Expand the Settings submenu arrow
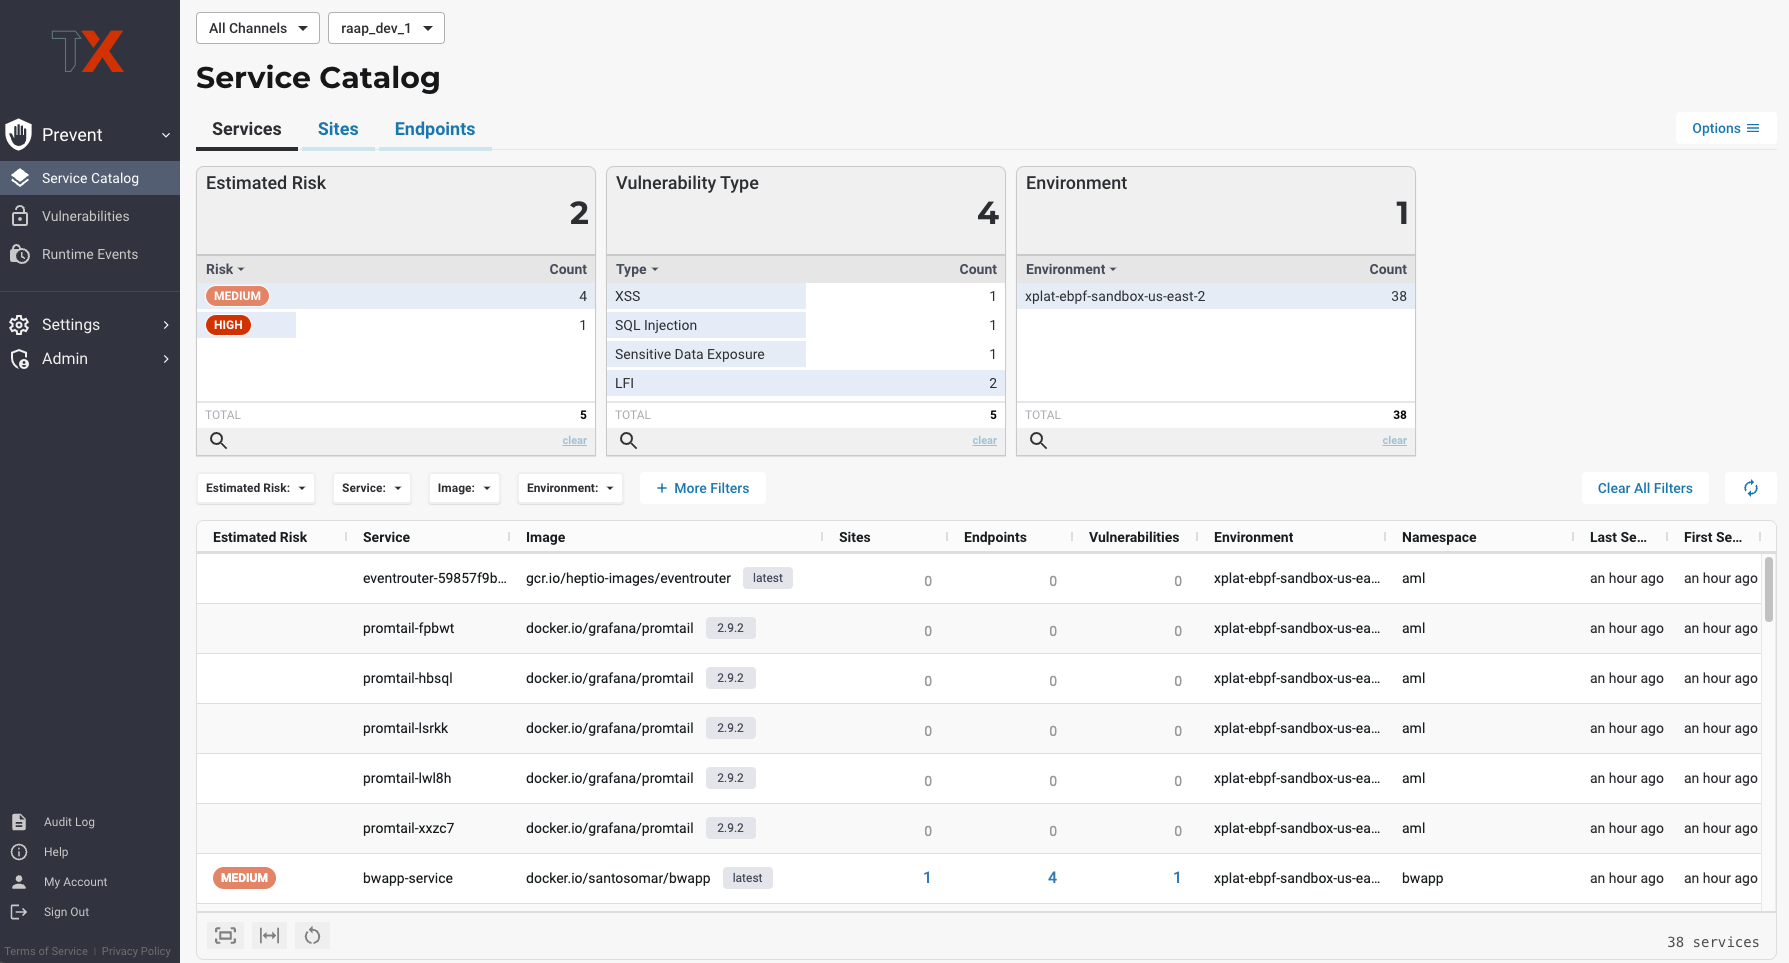 (166, 325)
